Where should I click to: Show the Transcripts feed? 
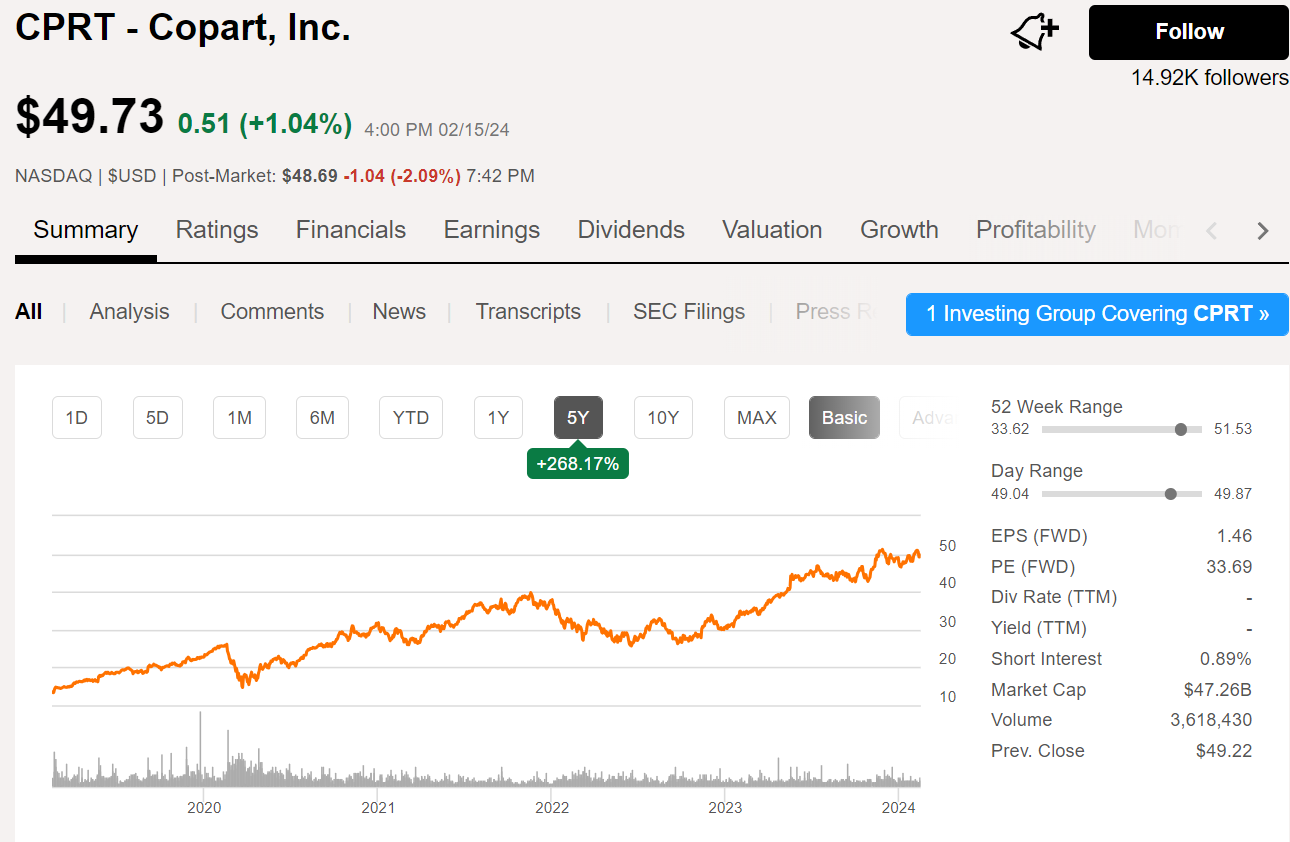(x=528, y=312)
